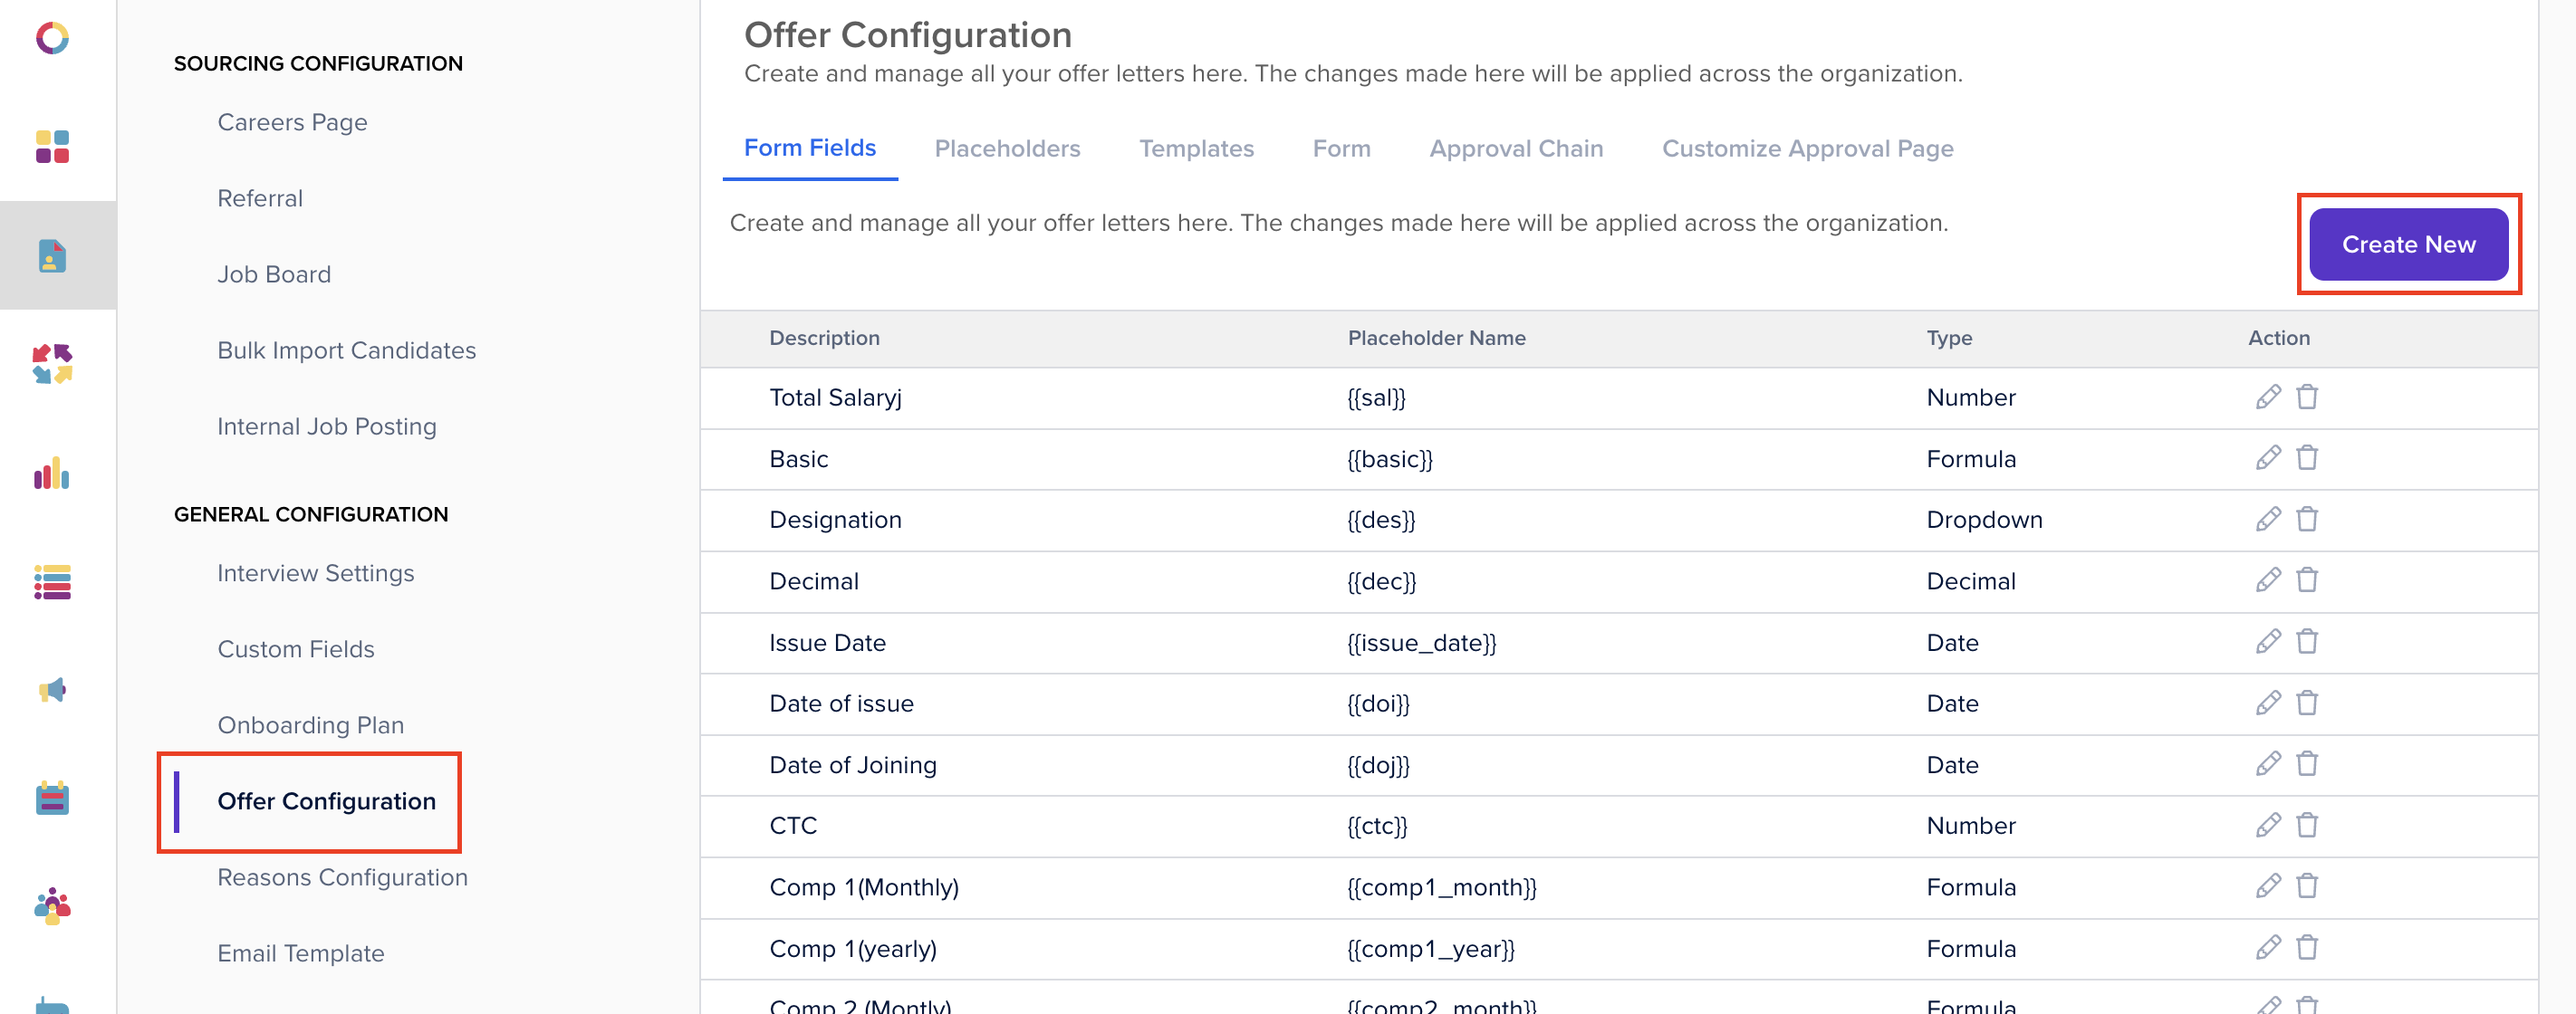Click the Type column header
This screenshot has height=1014, width=2576.
pyautogui.click(x=1949, y=338)
